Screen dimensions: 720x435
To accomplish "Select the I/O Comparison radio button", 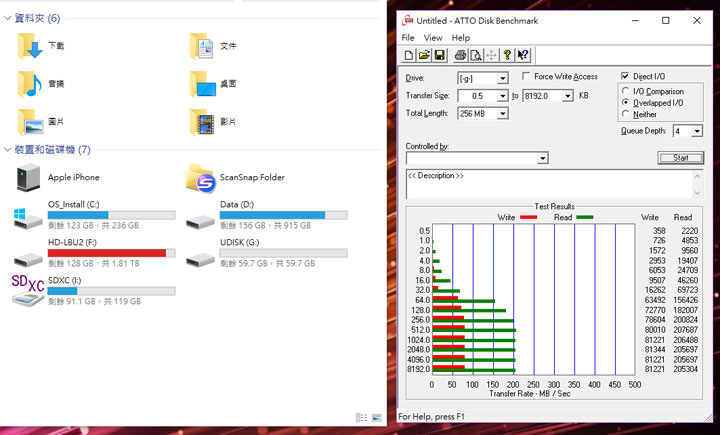I will (626, 91).
